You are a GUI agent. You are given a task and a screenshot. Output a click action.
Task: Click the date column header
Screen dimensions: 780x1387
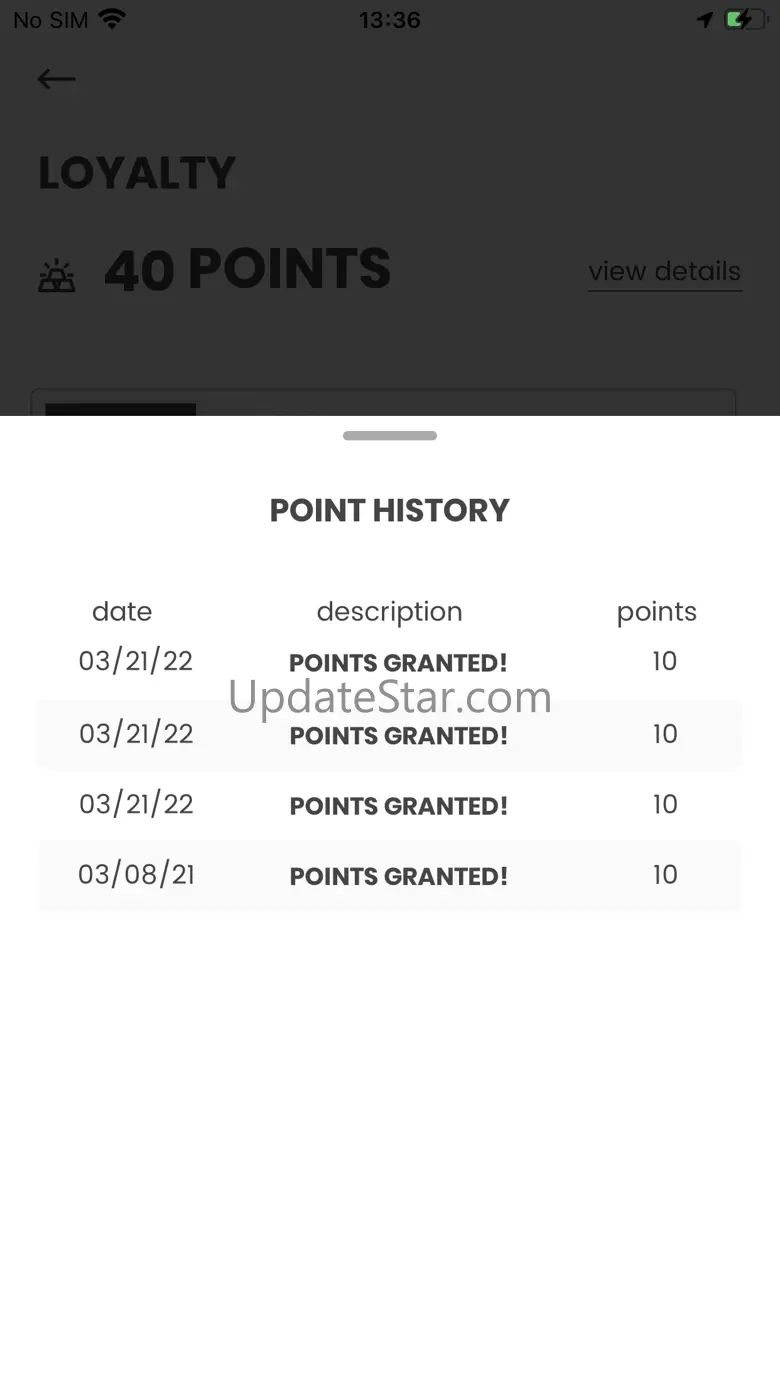click(x=122, y=611)
